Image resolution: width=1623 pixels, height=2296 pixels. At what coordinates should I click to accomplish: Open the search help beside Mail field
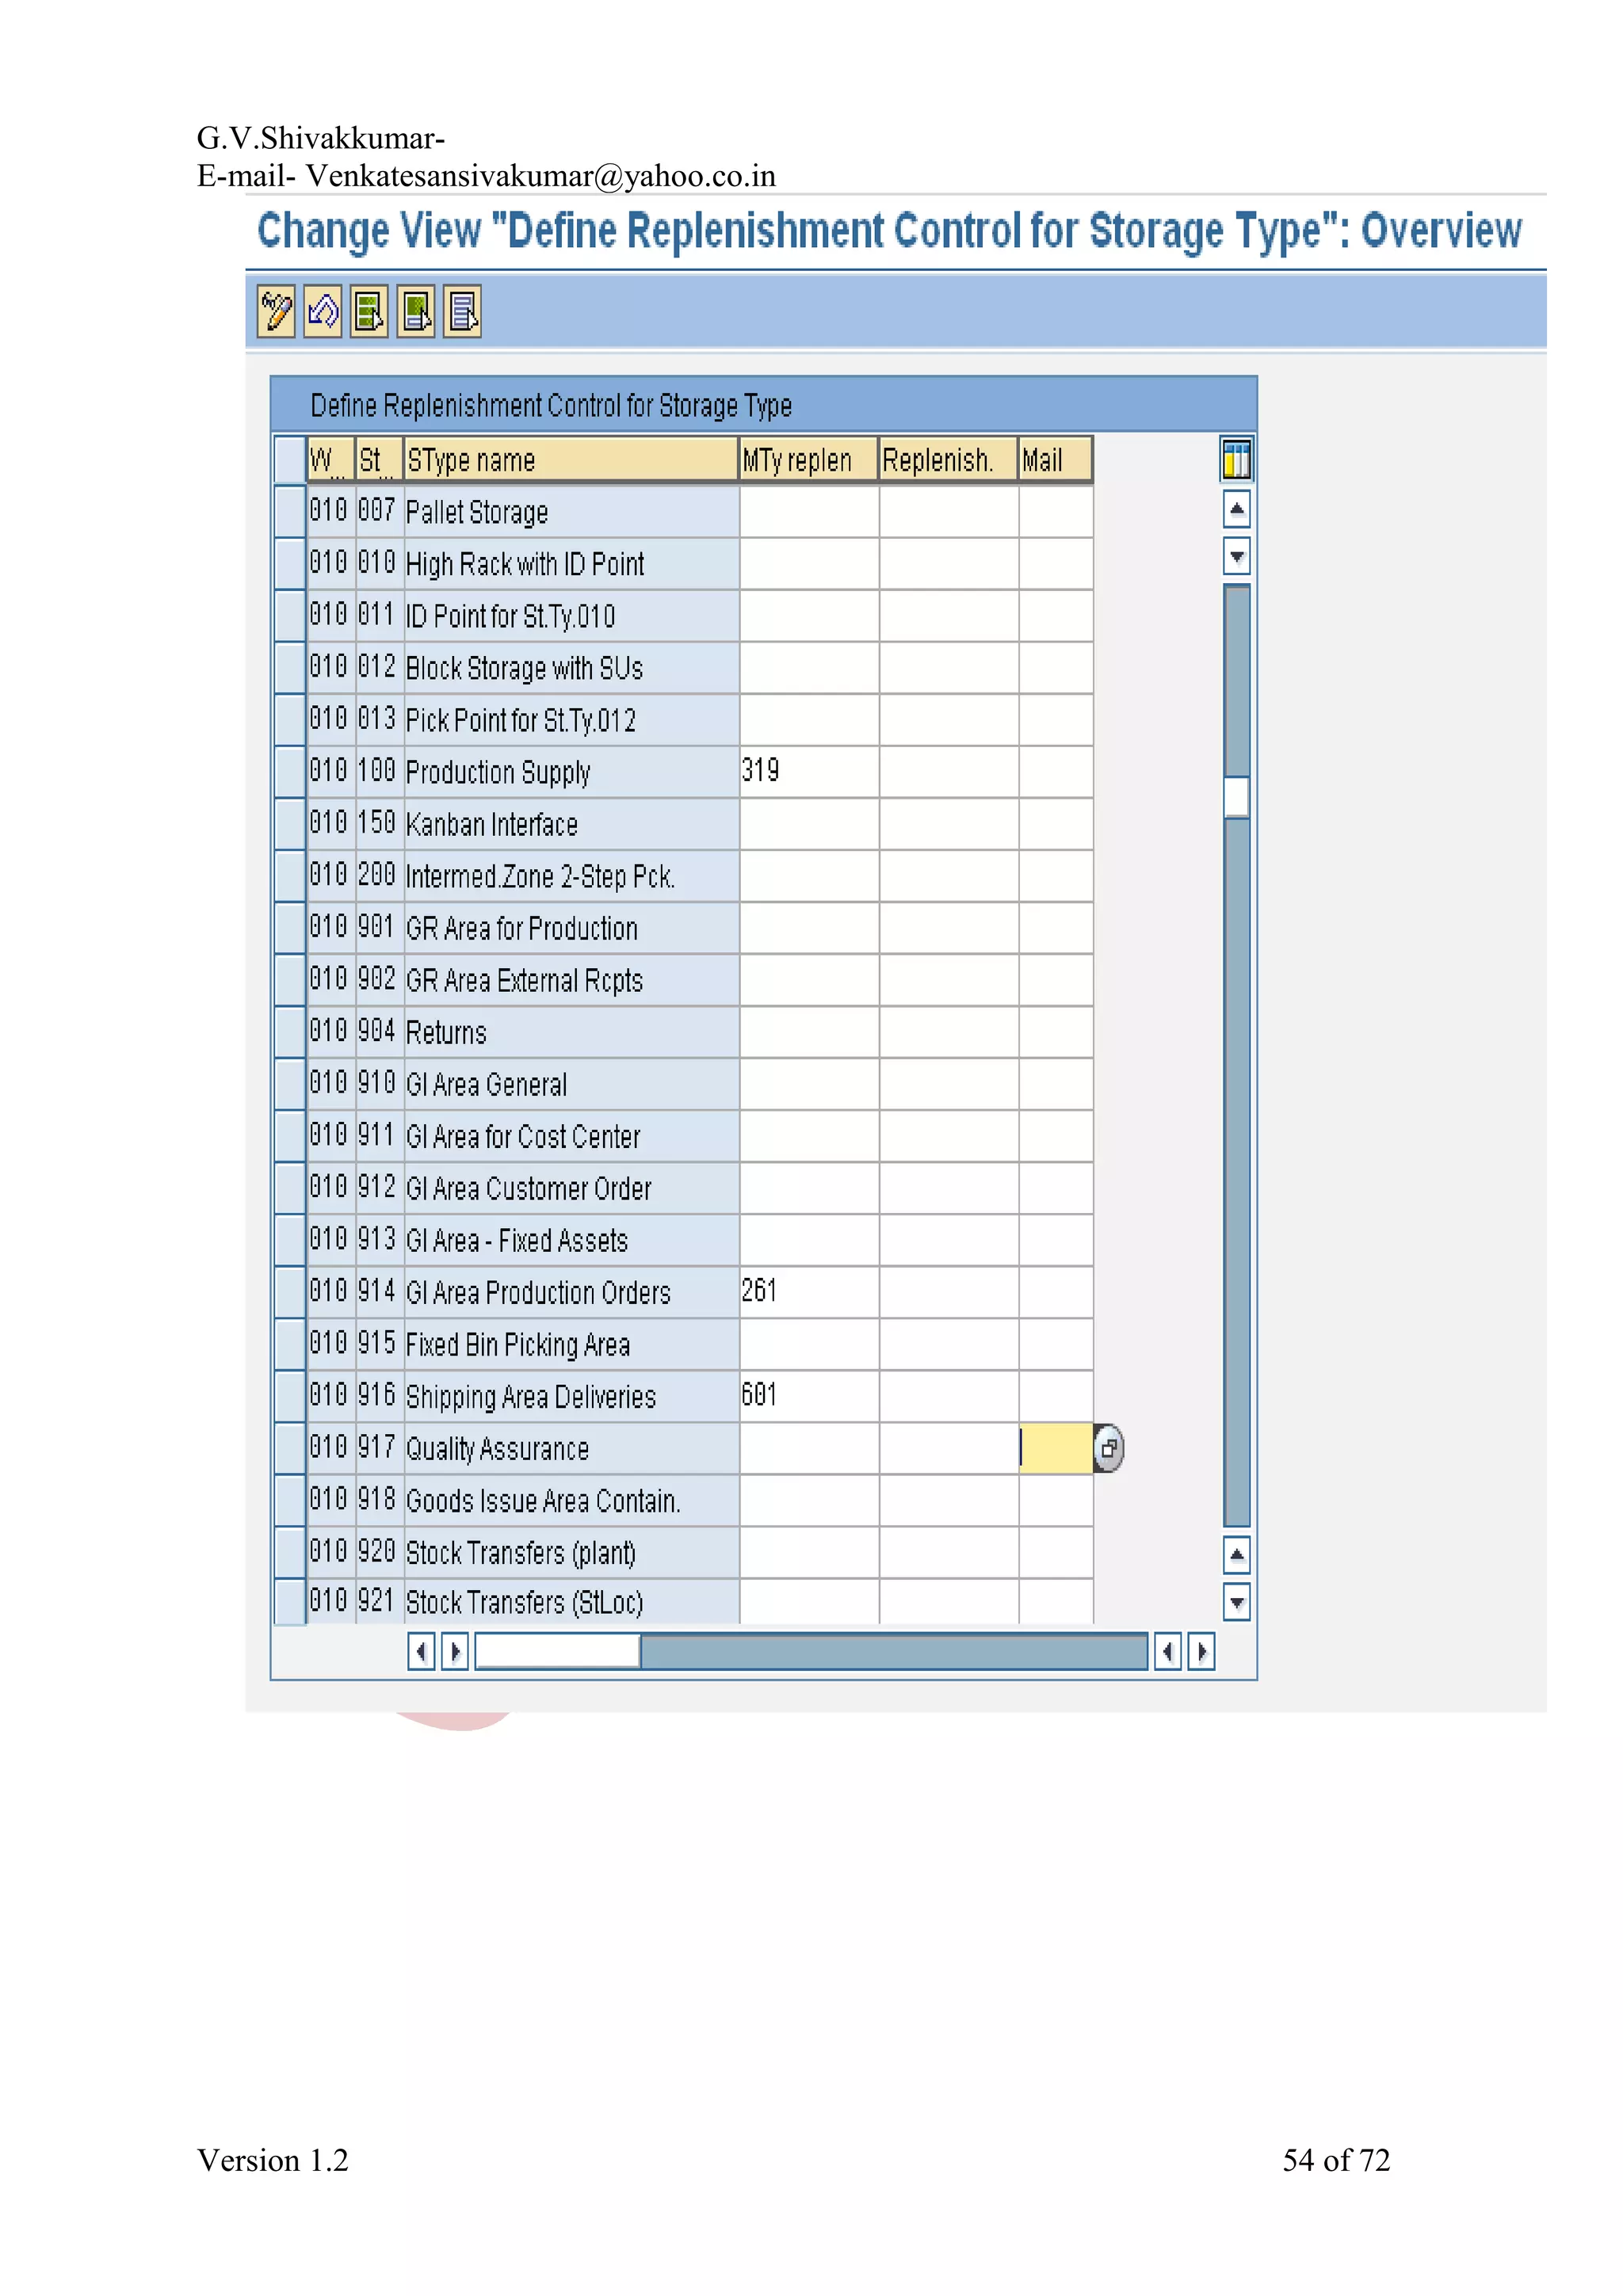[x=1109, y=1448]
